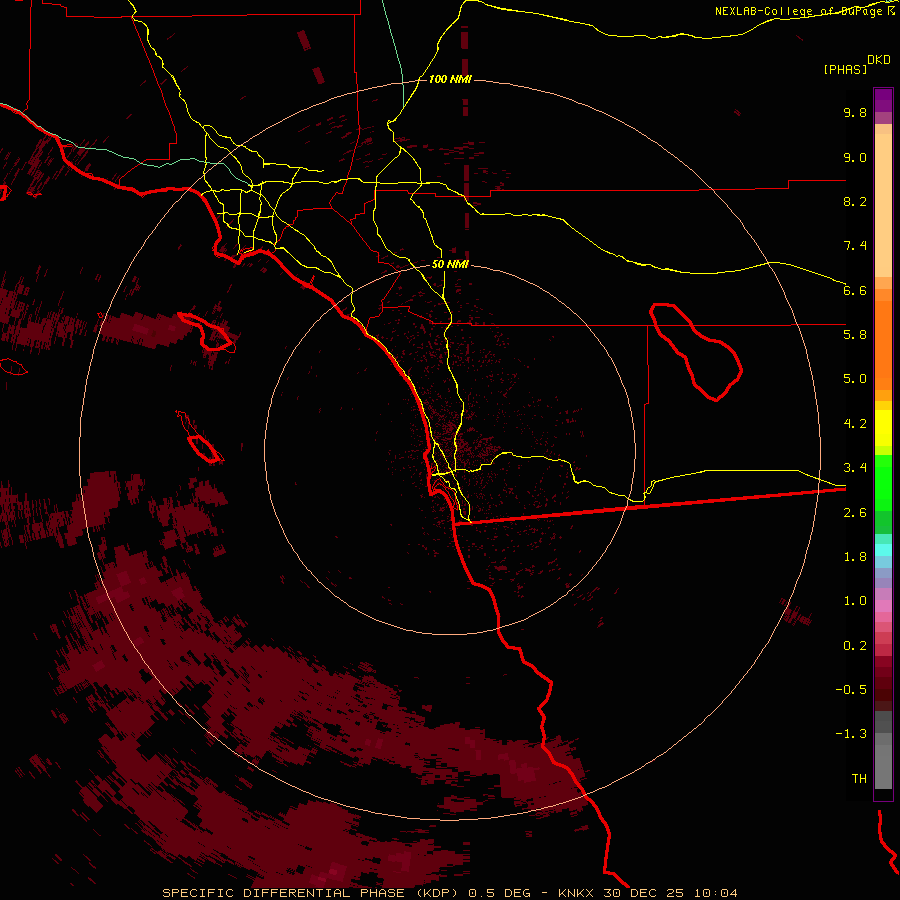
Task: Select the 3.4 scale label
Action: click(855, 468)
